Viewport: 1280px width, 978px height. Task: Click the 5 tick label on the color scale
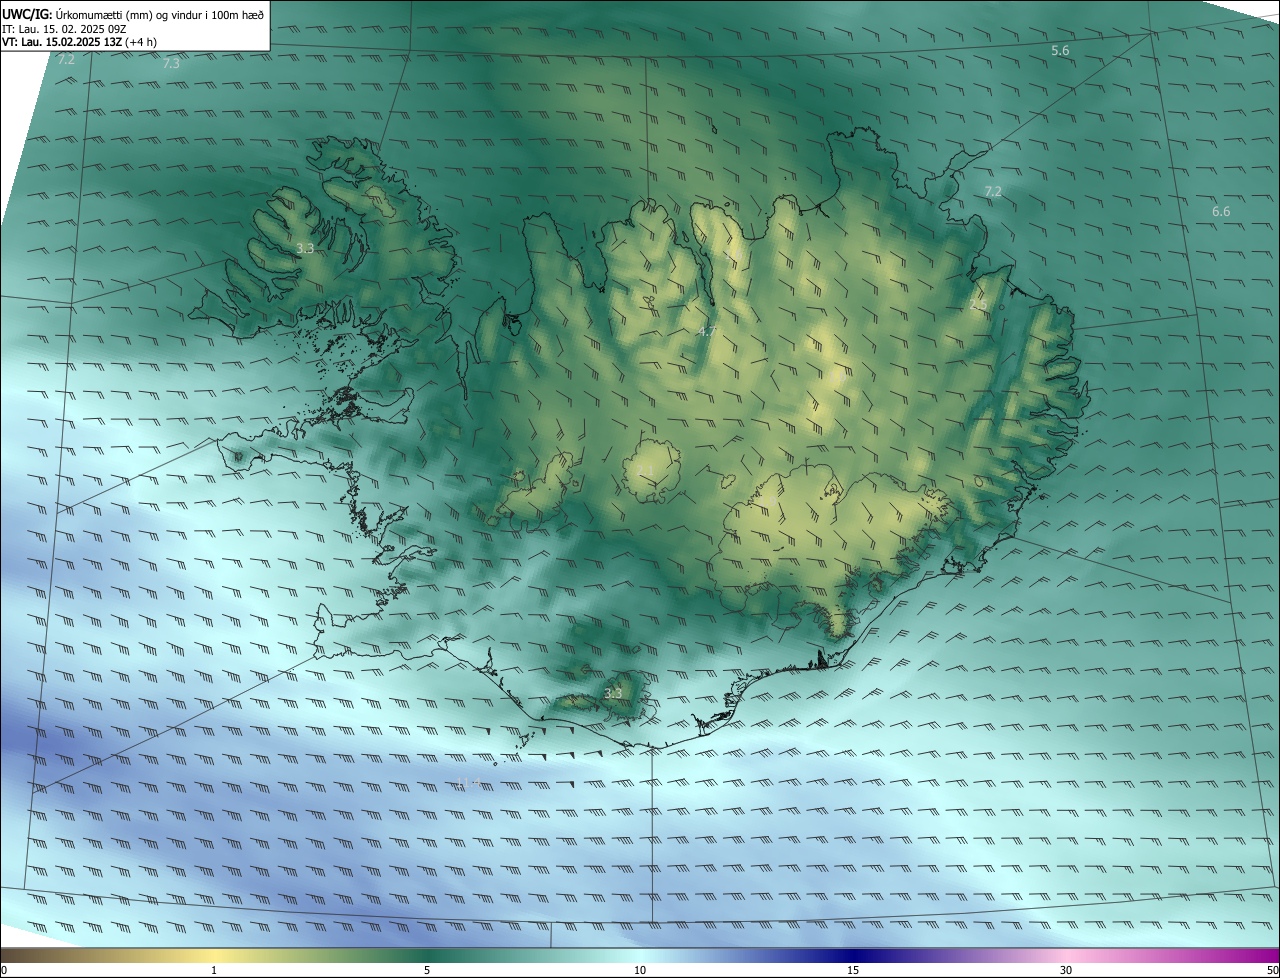click(427, 970)
